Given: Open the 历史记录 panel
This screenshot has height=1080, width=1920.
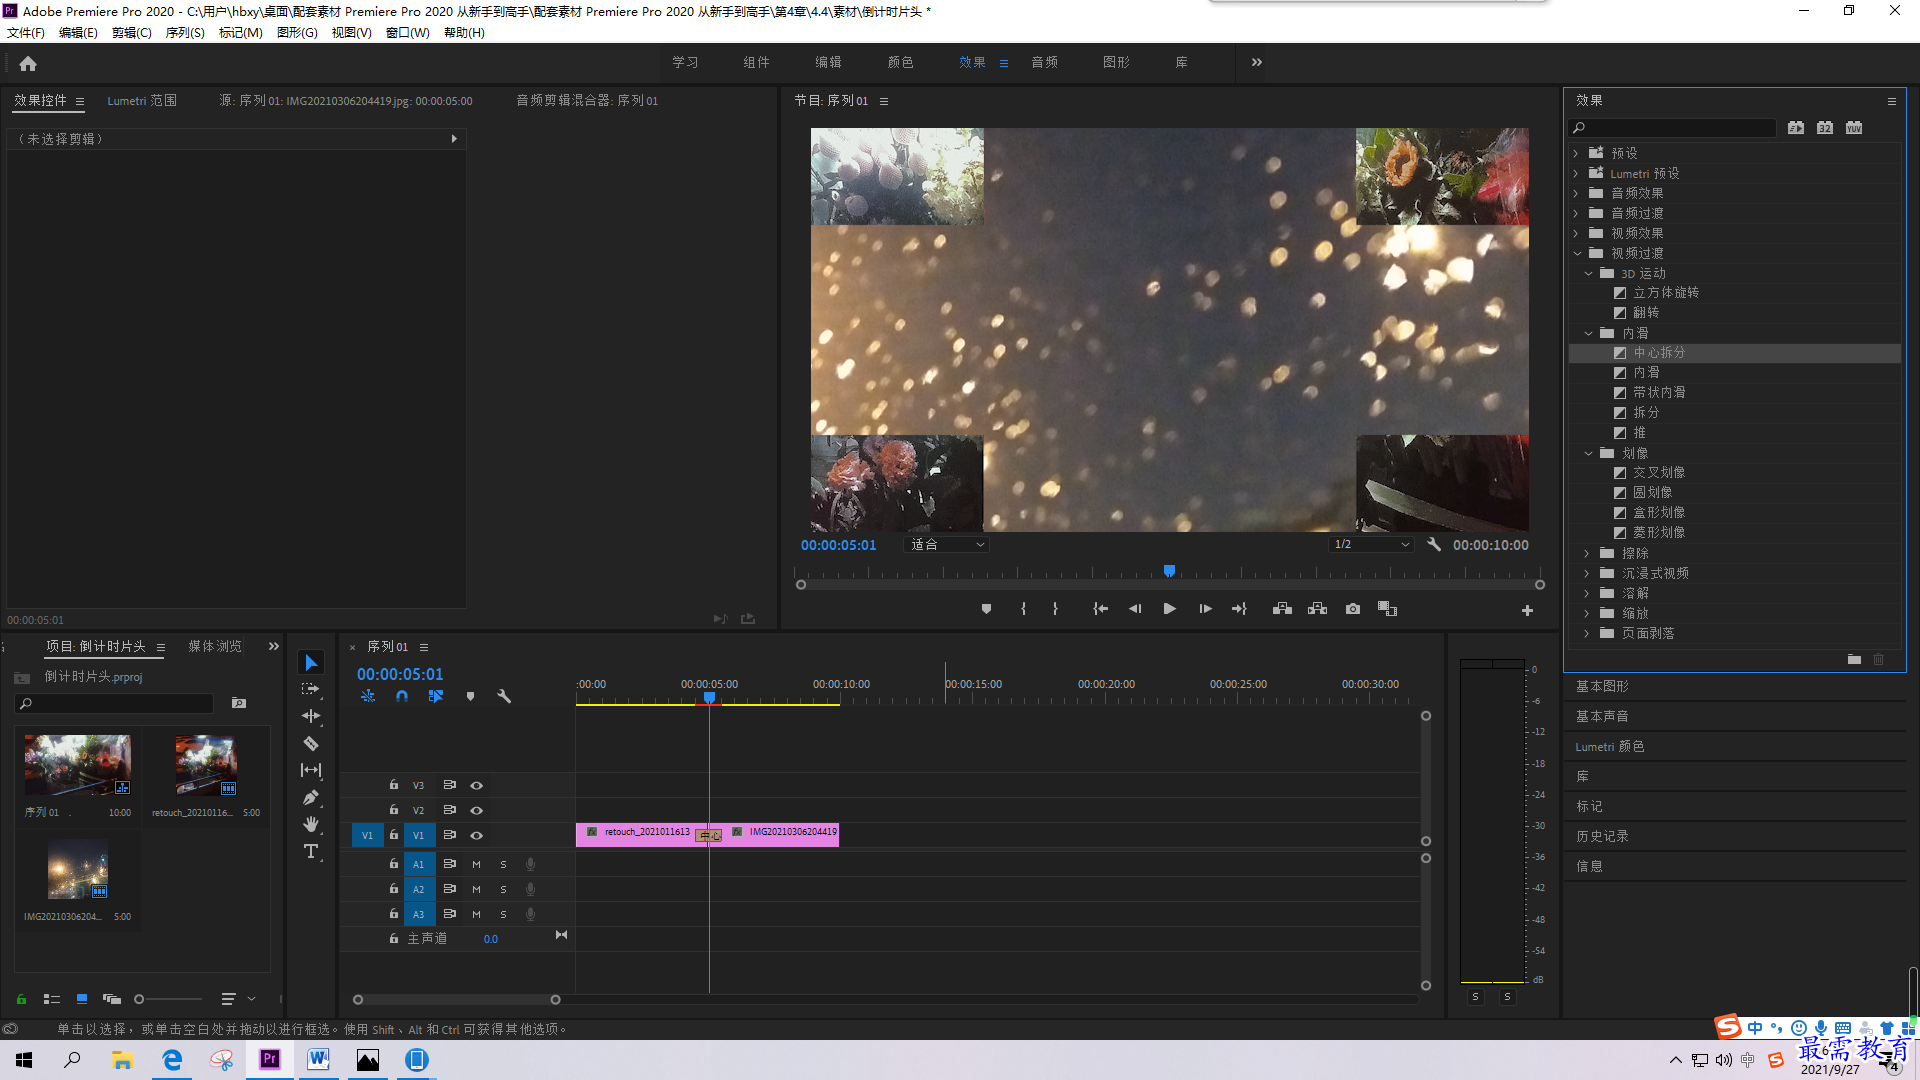Looking at the screenshot, I should (1602, 837).
